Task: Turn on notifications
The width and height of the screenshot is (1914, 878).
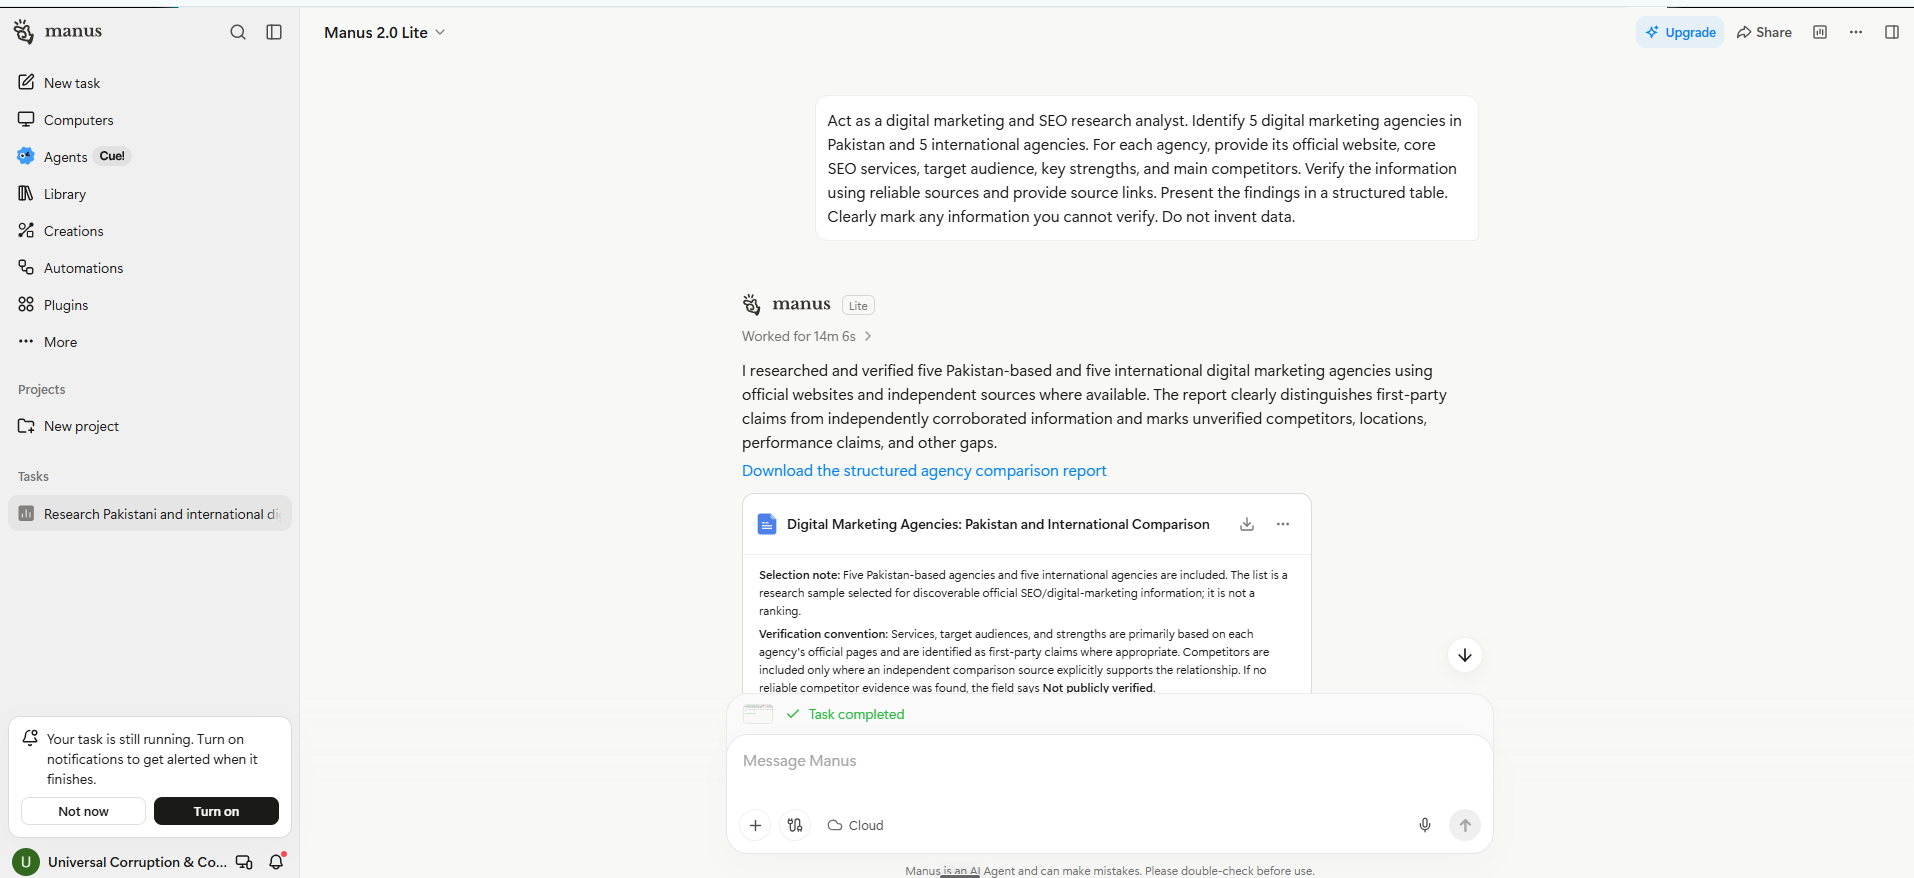Action: [216, 811]
